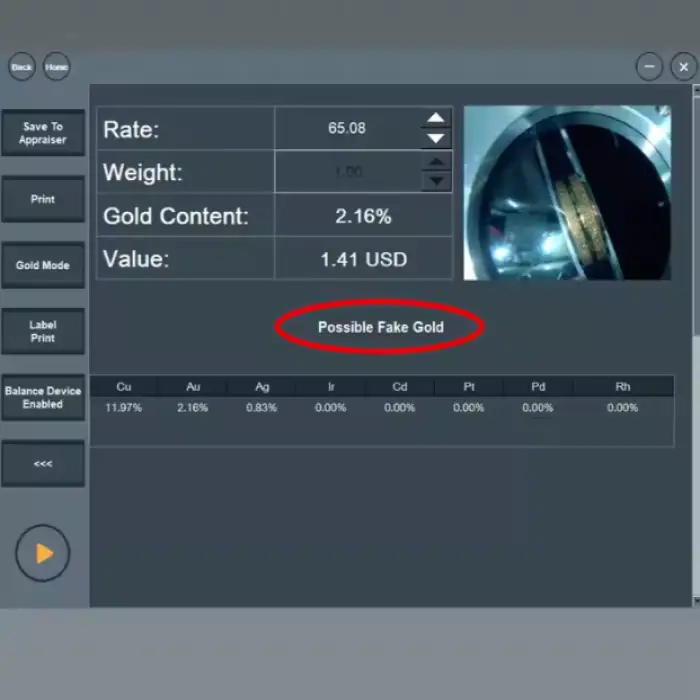Save results to Appraiser
Screen dimensions: 700x700
tap(43, 133)
